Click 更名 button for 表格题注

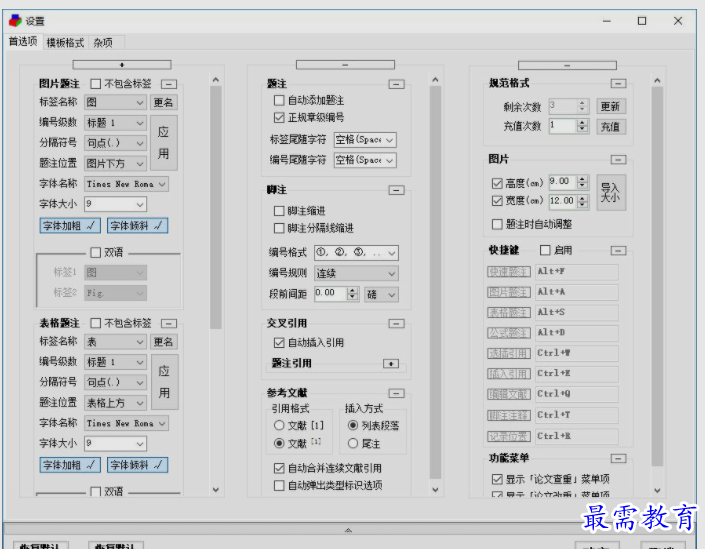point(163,342)
